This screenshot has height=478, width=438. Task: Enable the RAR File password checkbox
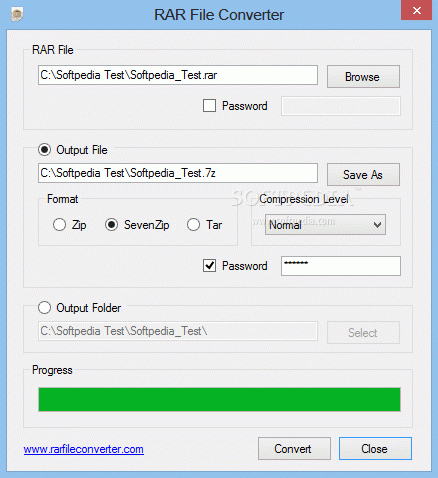click(209, 106)
